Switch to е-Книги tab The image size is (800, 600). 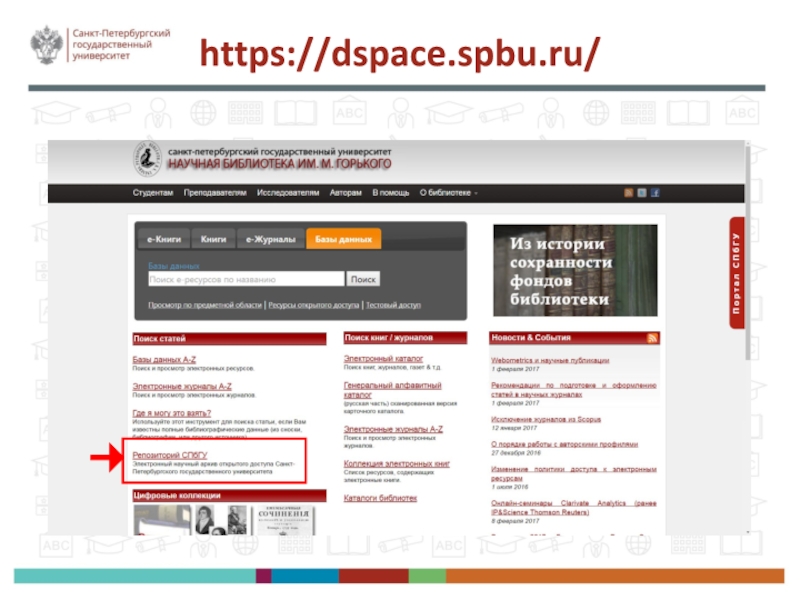[x=164, y=239]
